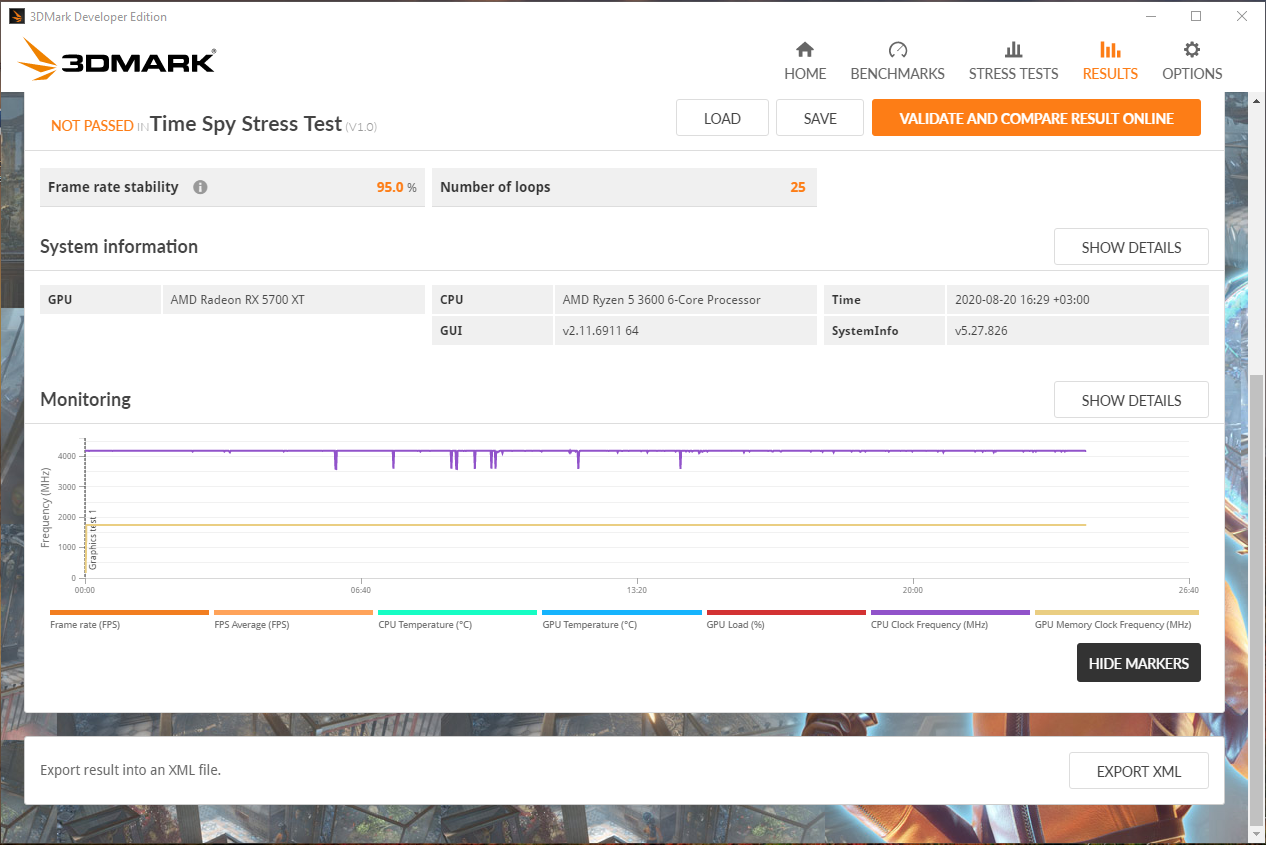Toggle CPU Temperature legend
The height and width of the screenshot is (845, 1266).
(457, 619)
